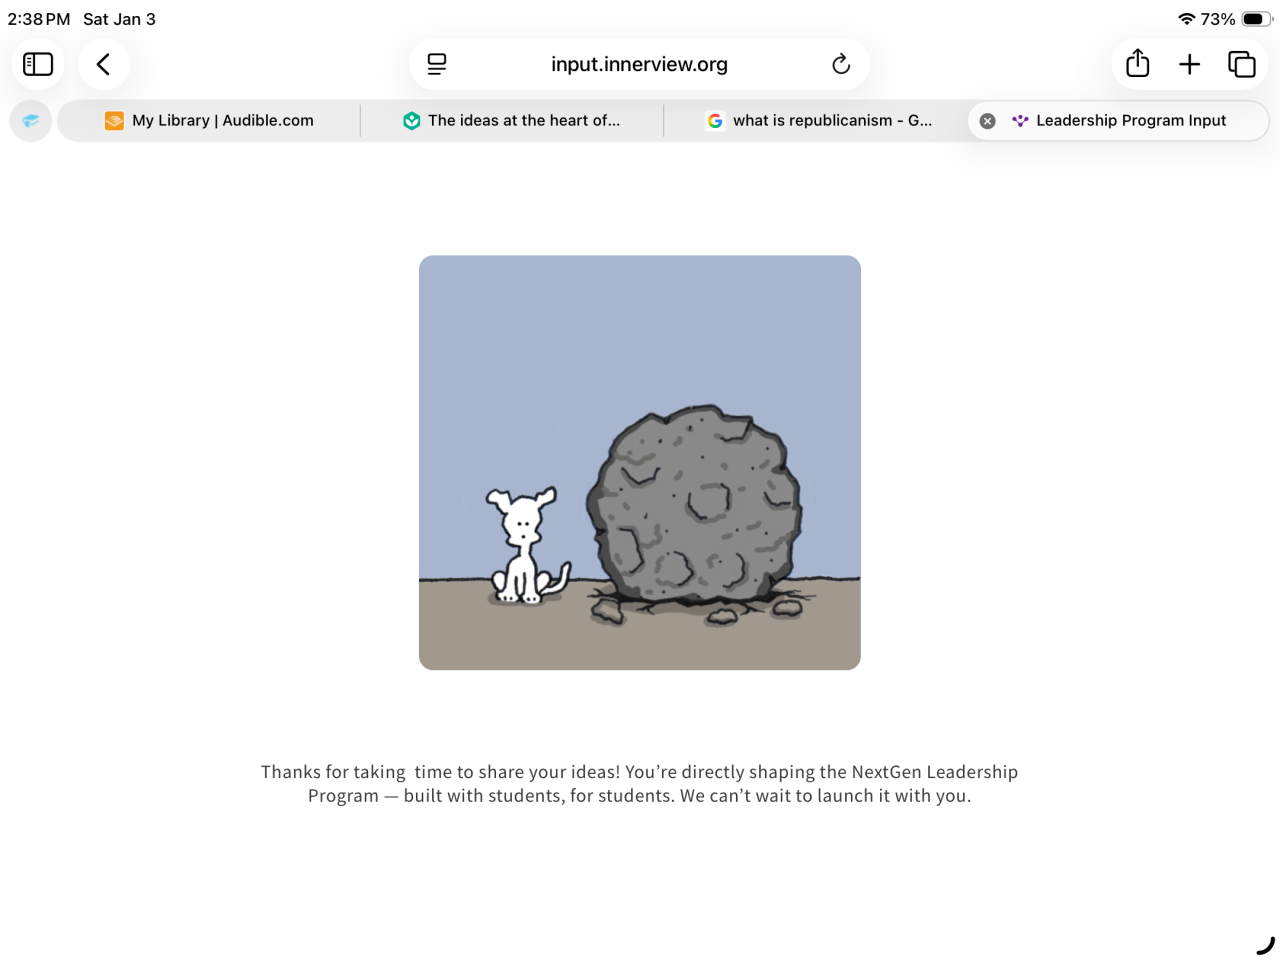This screenshot has width=1280, height=960.
Task: Close the Leadership Program Input tab
Action: click(987, 121)
